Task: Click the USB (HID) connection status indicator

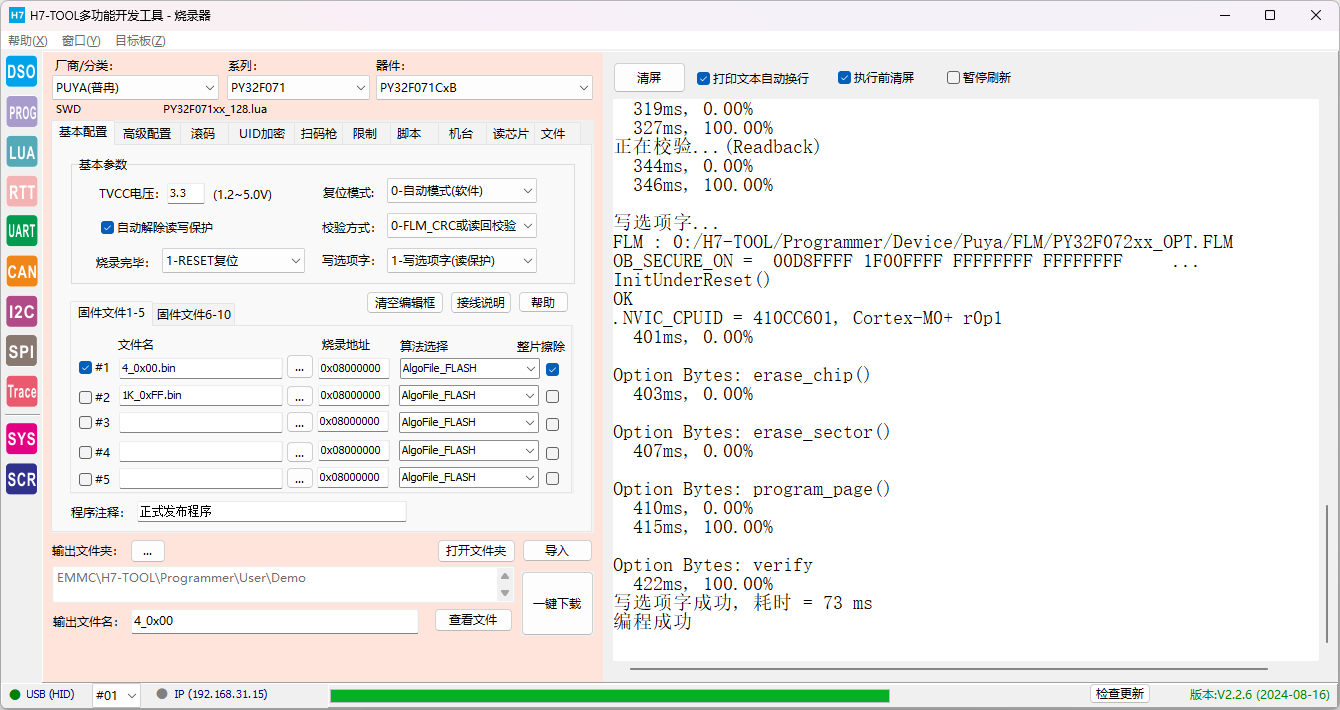Action: click(x=43, y=694)
